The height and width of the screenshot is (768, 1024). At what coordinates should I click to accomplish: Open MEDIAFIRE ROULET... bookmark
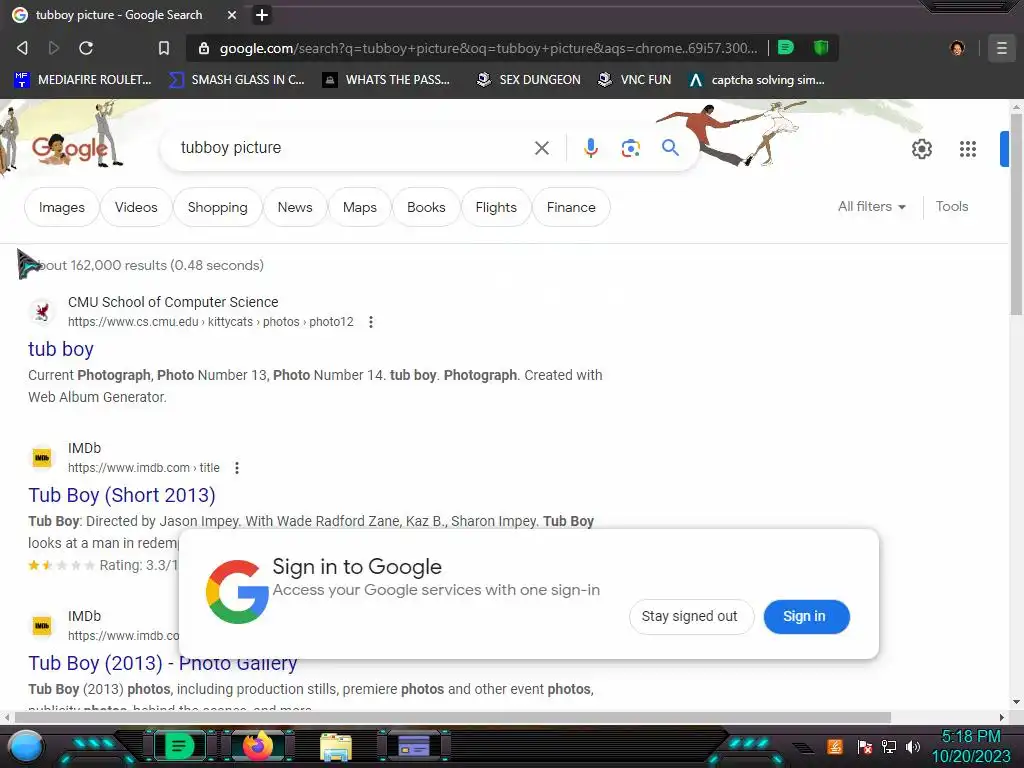[83, 80]
